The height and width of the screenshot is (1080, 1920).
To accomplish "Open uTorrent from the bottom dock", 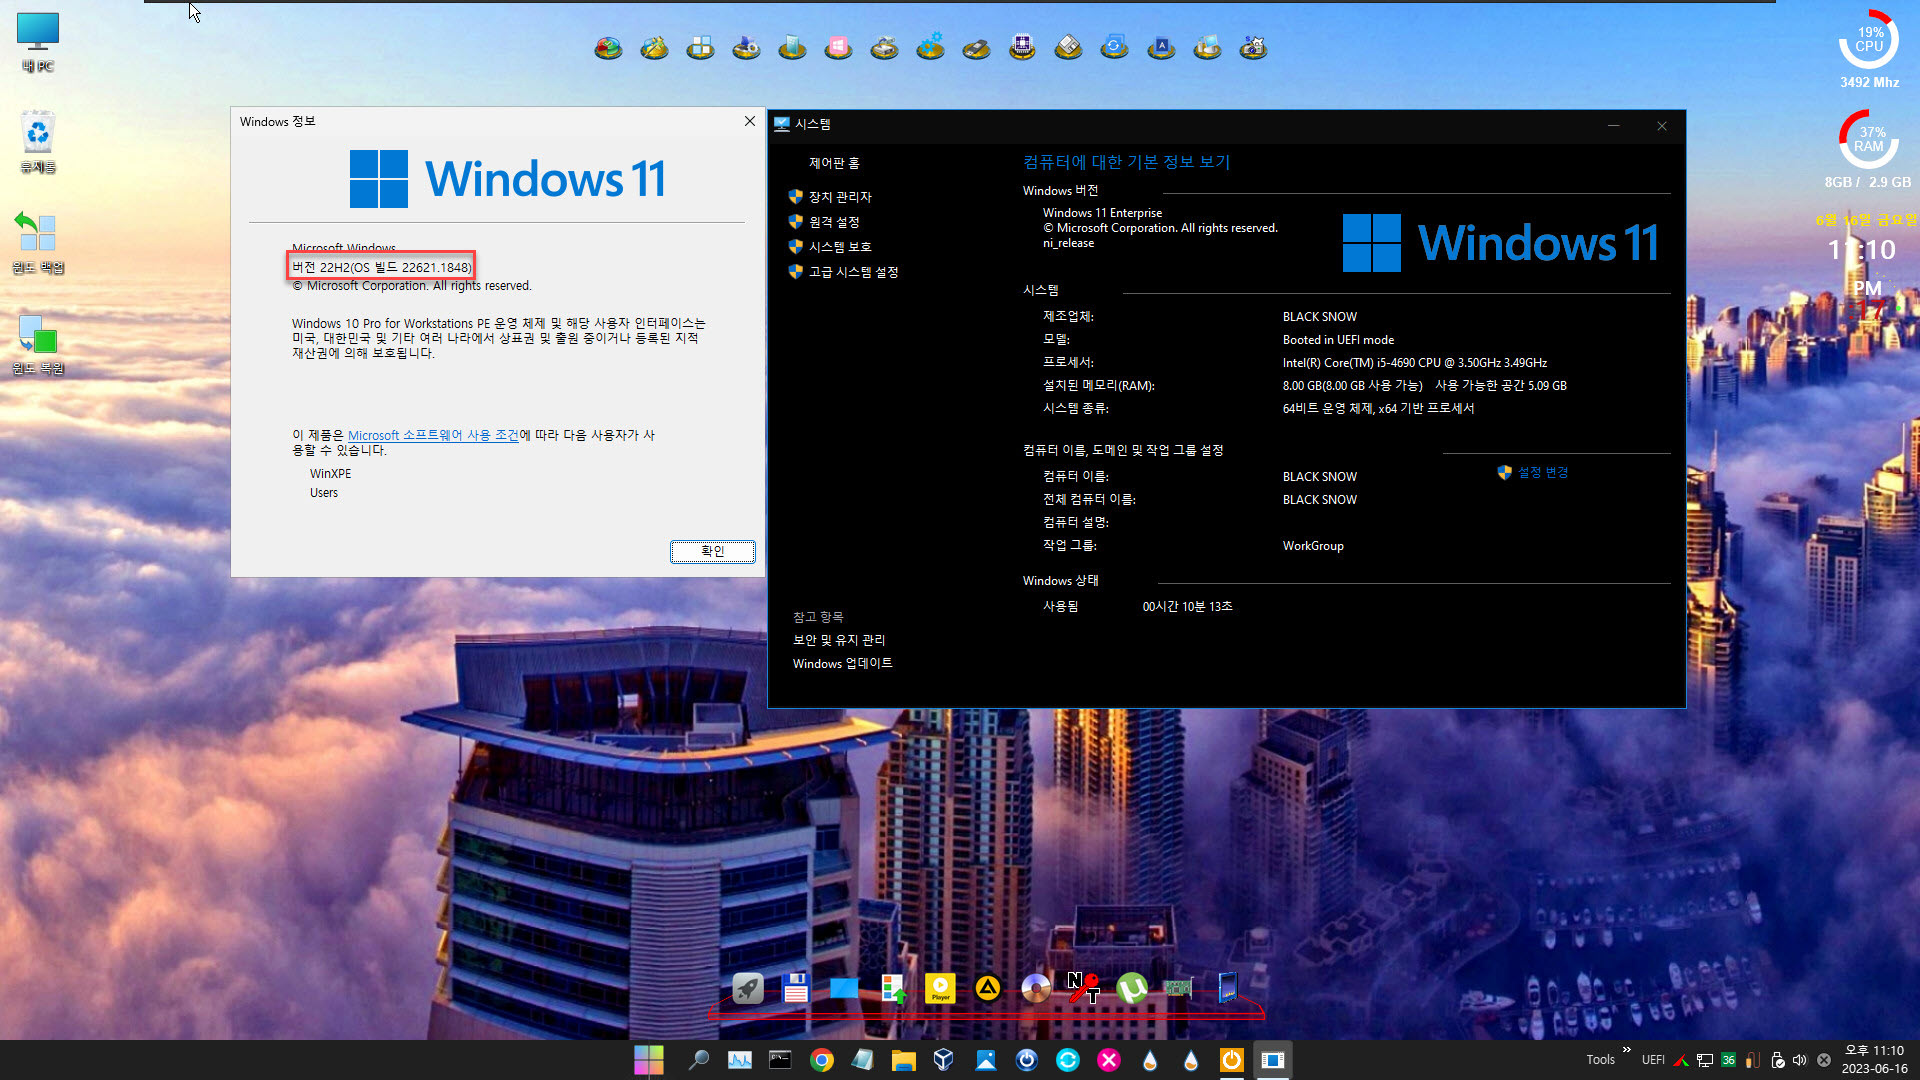I will [x=1131, y=988].
